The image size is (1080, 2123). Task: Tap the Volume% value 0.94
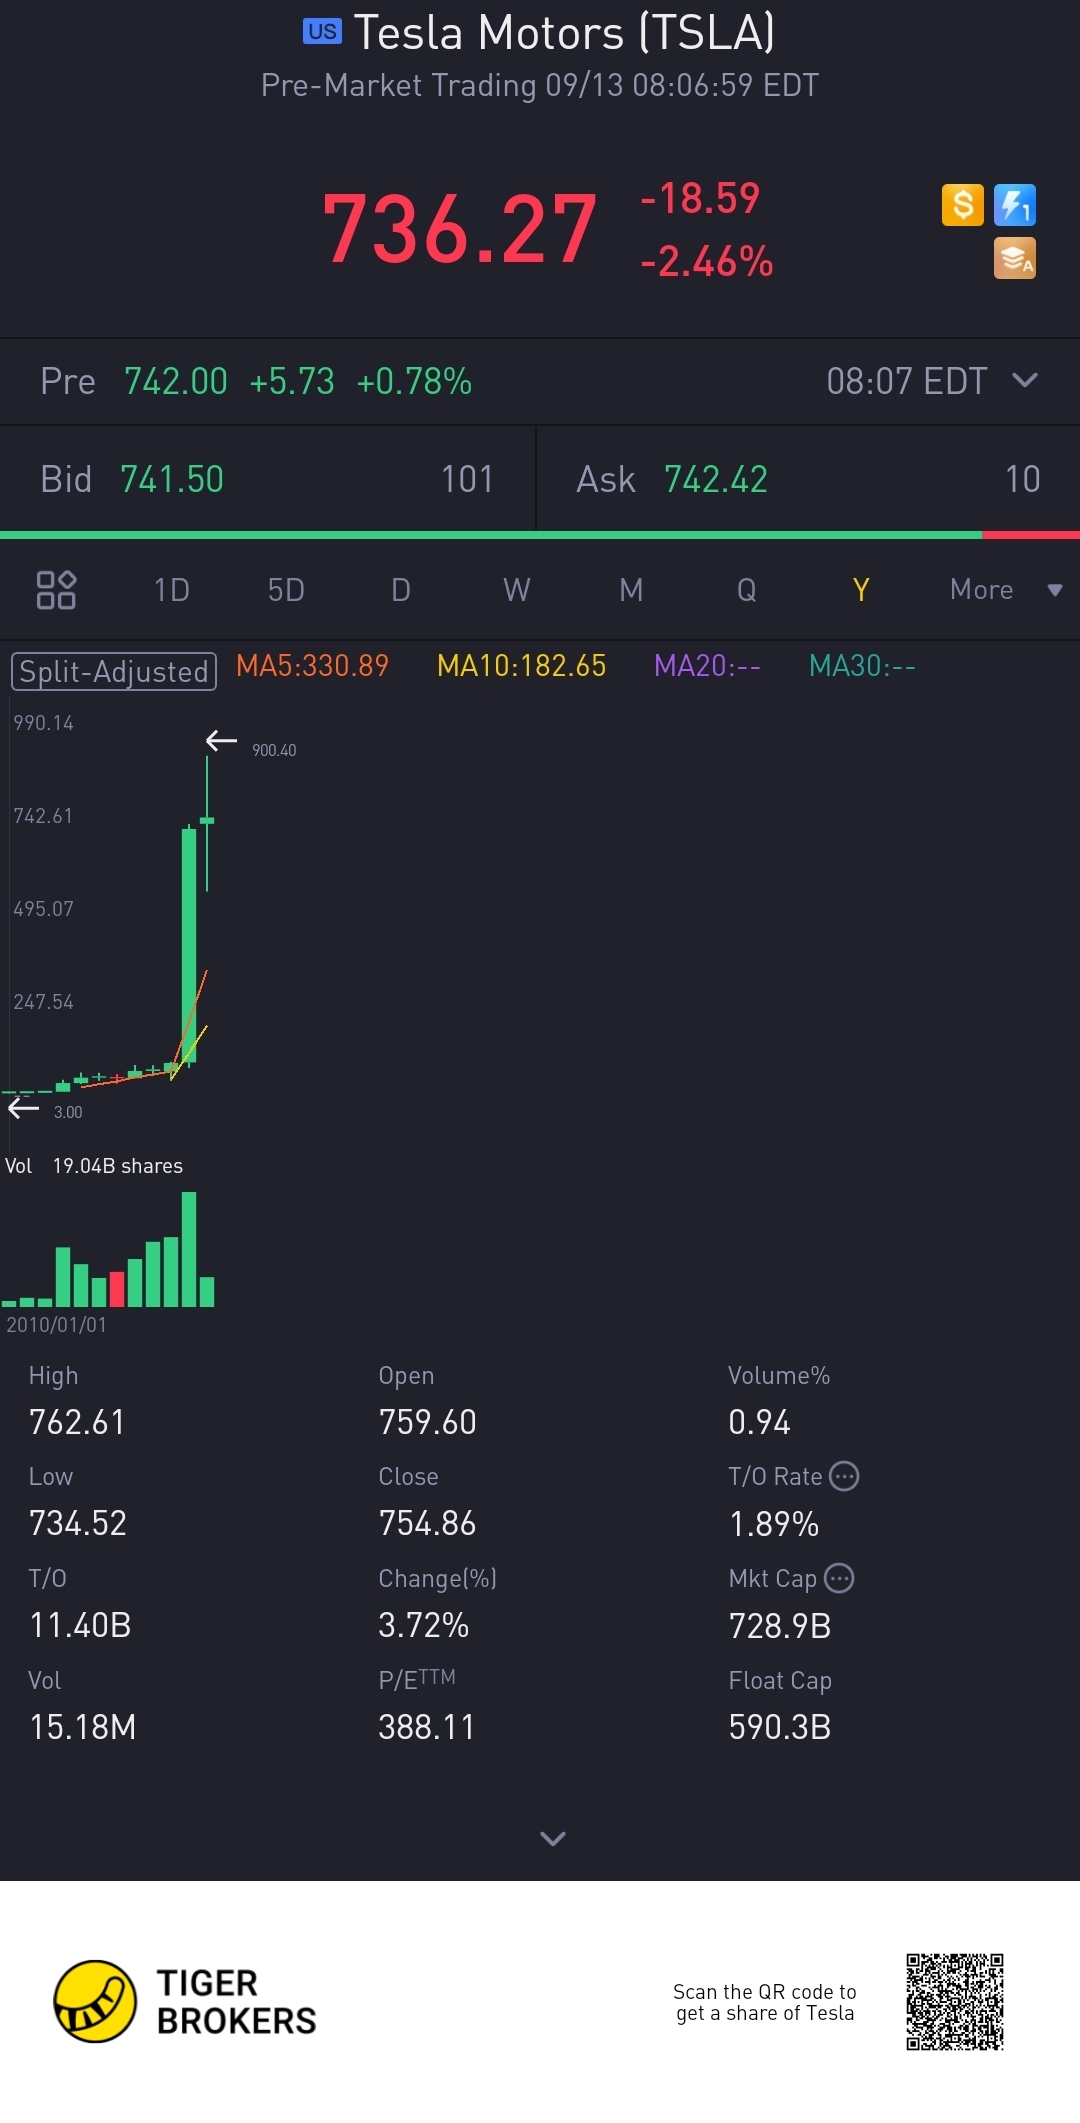[759, 1422]
